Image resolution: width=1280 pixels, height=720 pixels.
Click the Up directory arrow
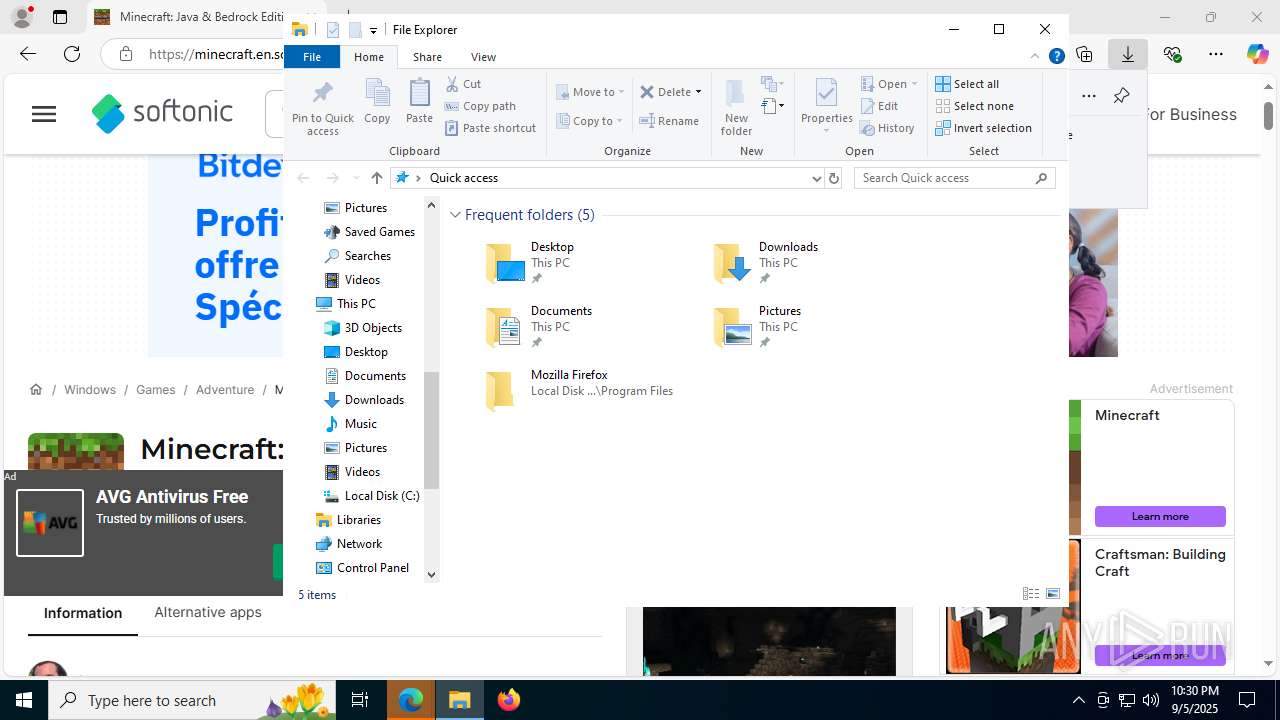pyautogui.click(x=376, y=178)
